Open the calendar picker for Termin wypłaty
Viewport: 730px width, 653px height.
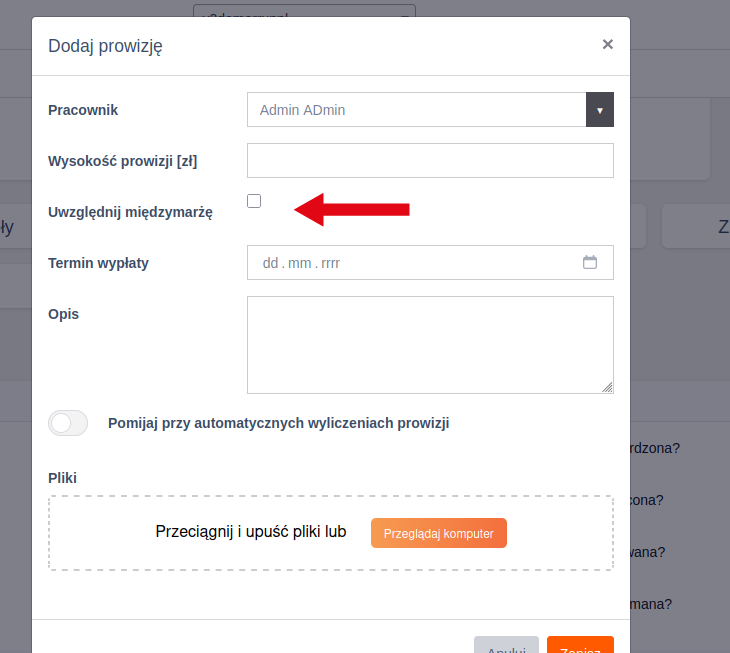pos(590,262)
